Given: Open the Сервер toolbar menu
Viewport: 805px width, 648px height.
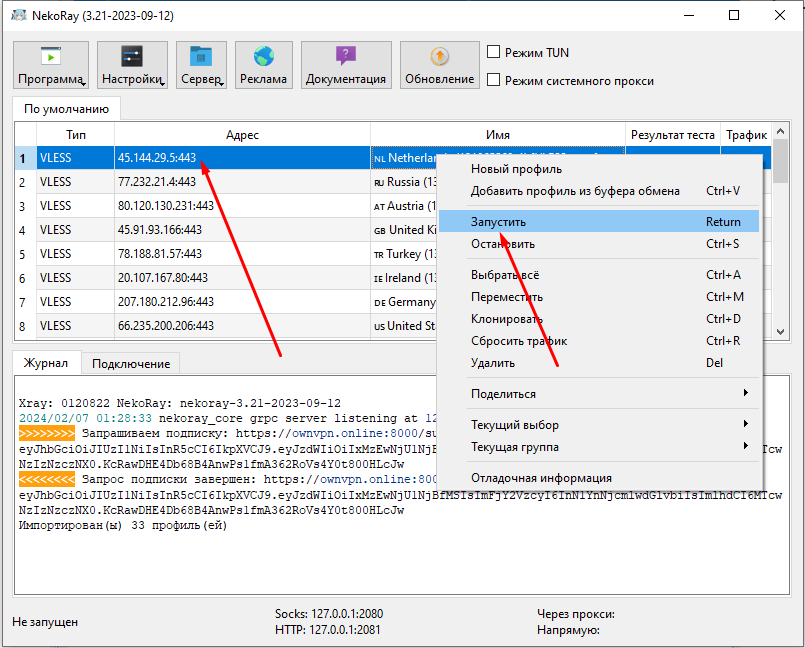Looking at the screenshot, I should (201, 65).
